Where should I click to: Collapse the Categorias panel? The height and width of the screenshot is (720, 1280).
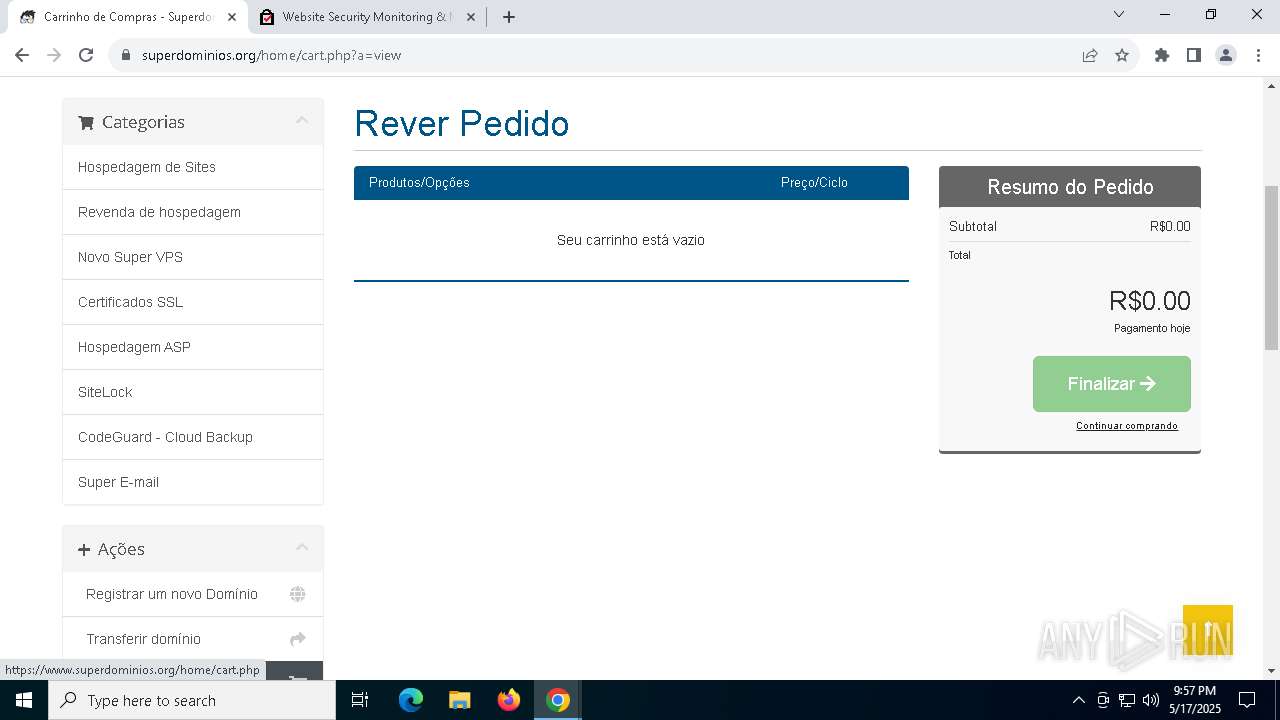[301, 121]
